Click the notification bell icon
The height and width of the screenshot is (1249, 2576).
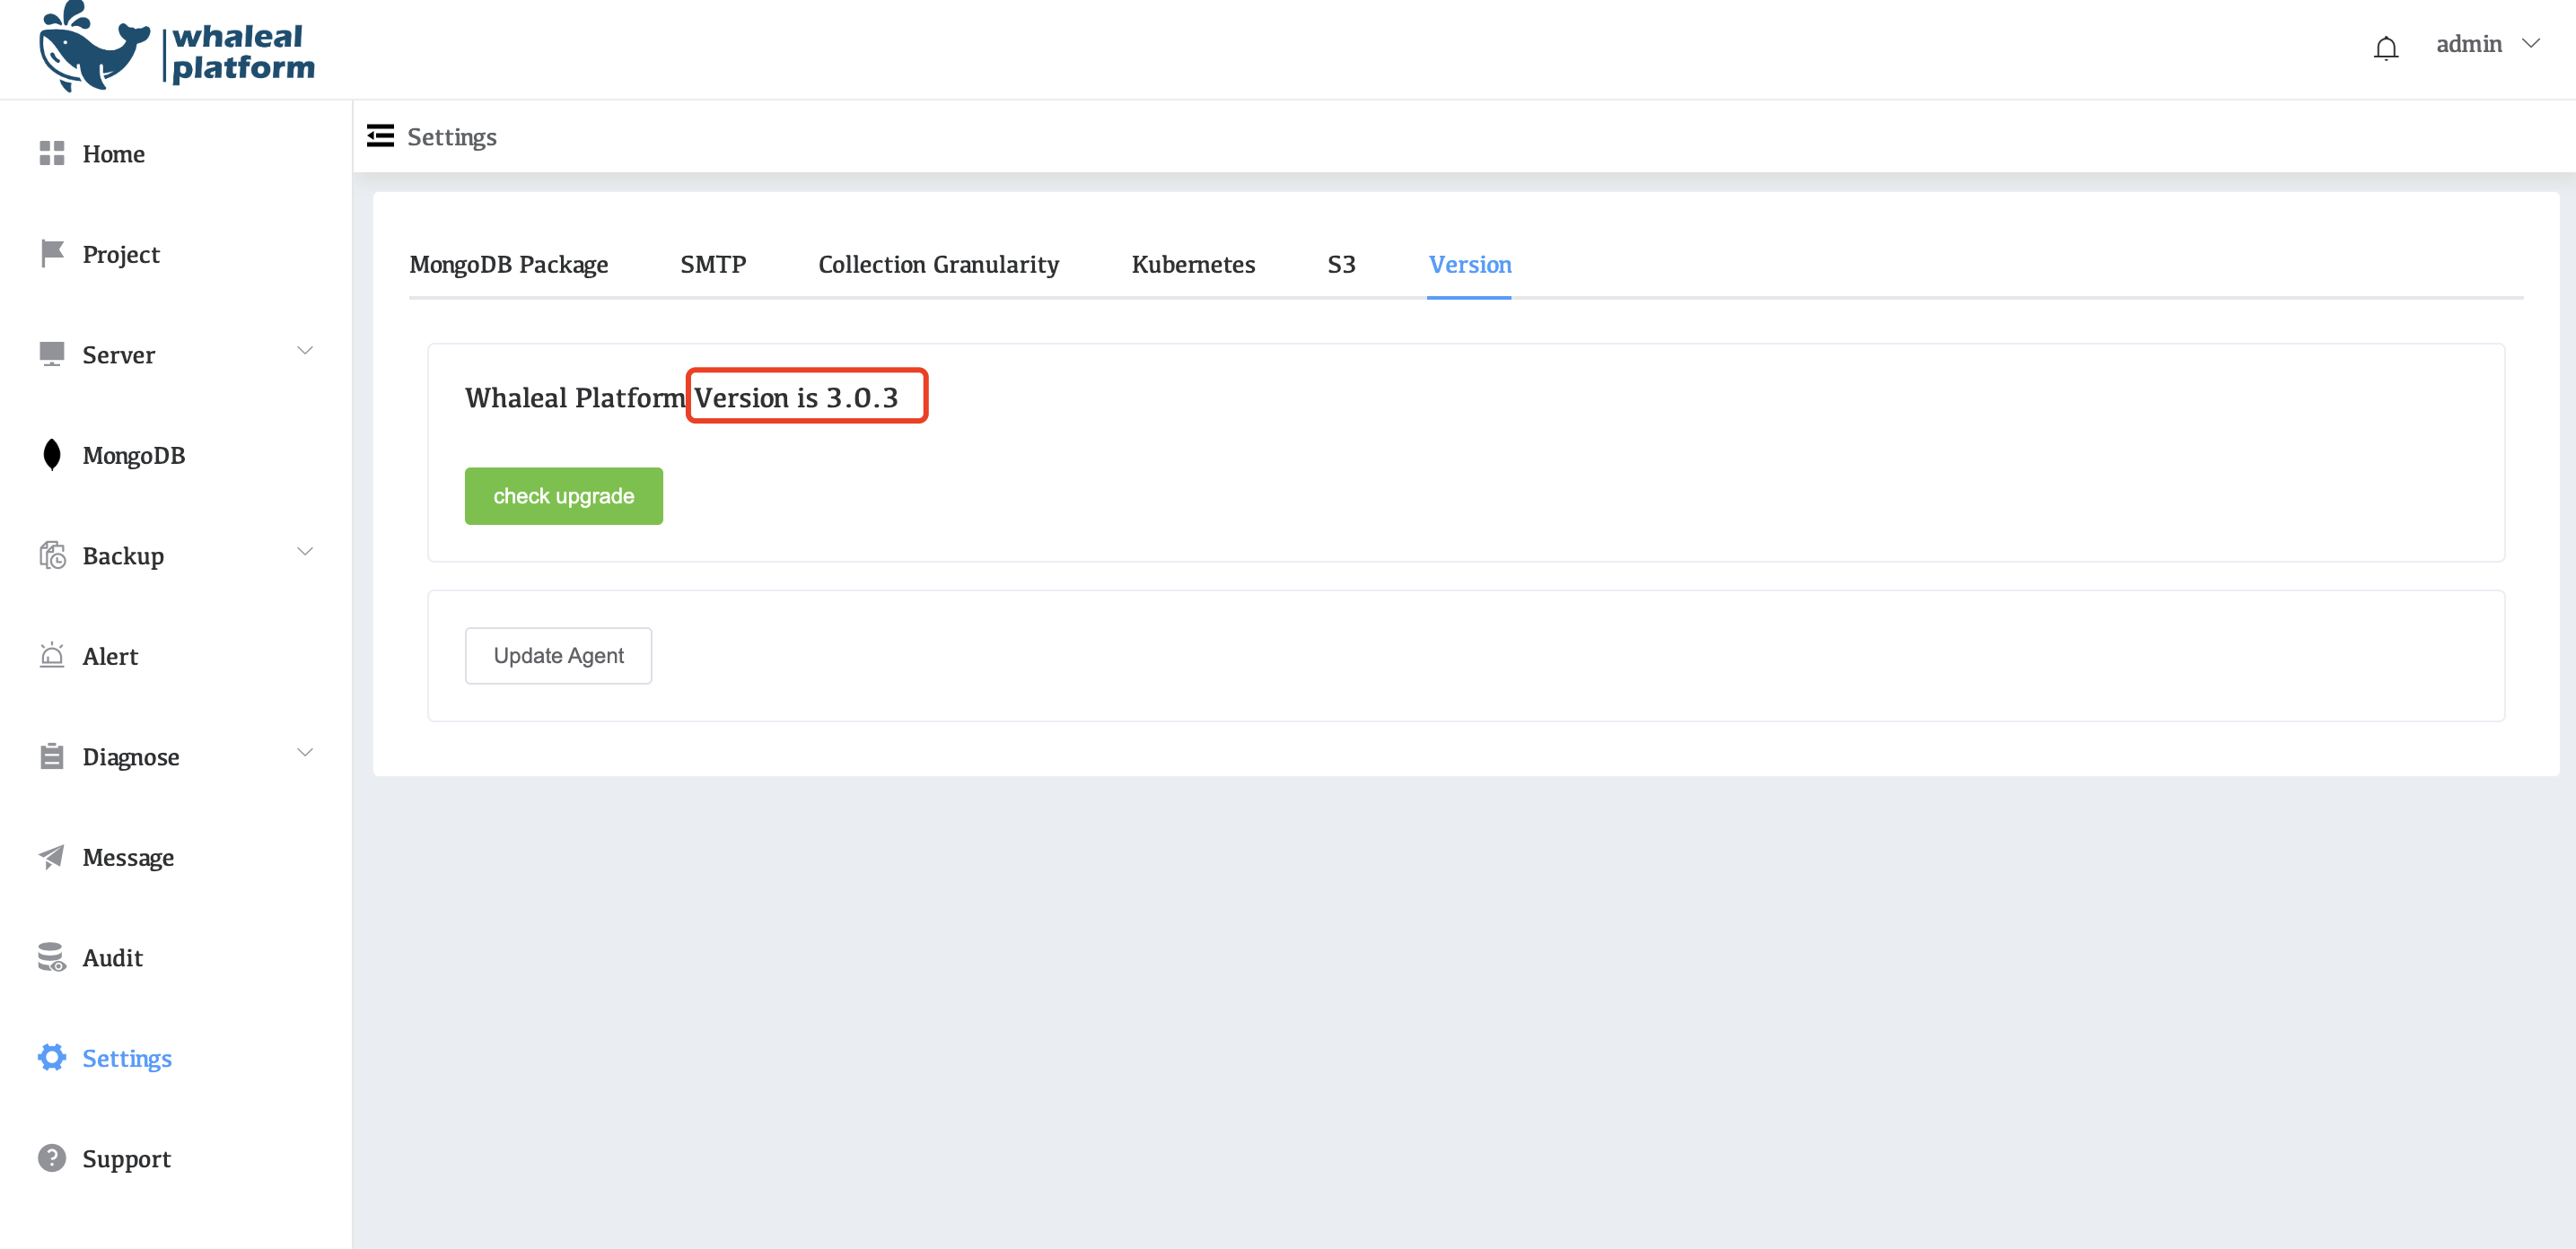[2385, 47]
